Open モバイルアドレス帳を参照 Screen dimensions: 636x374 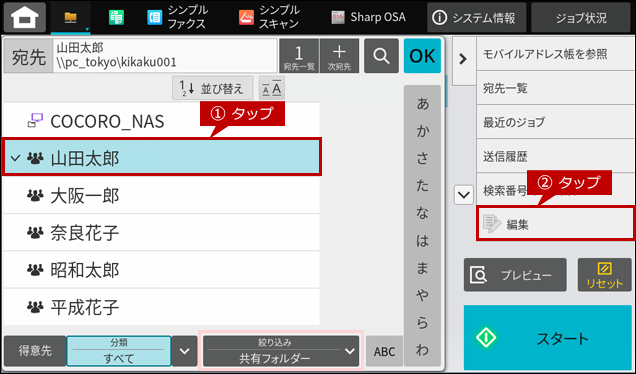[x=555, y=54]
